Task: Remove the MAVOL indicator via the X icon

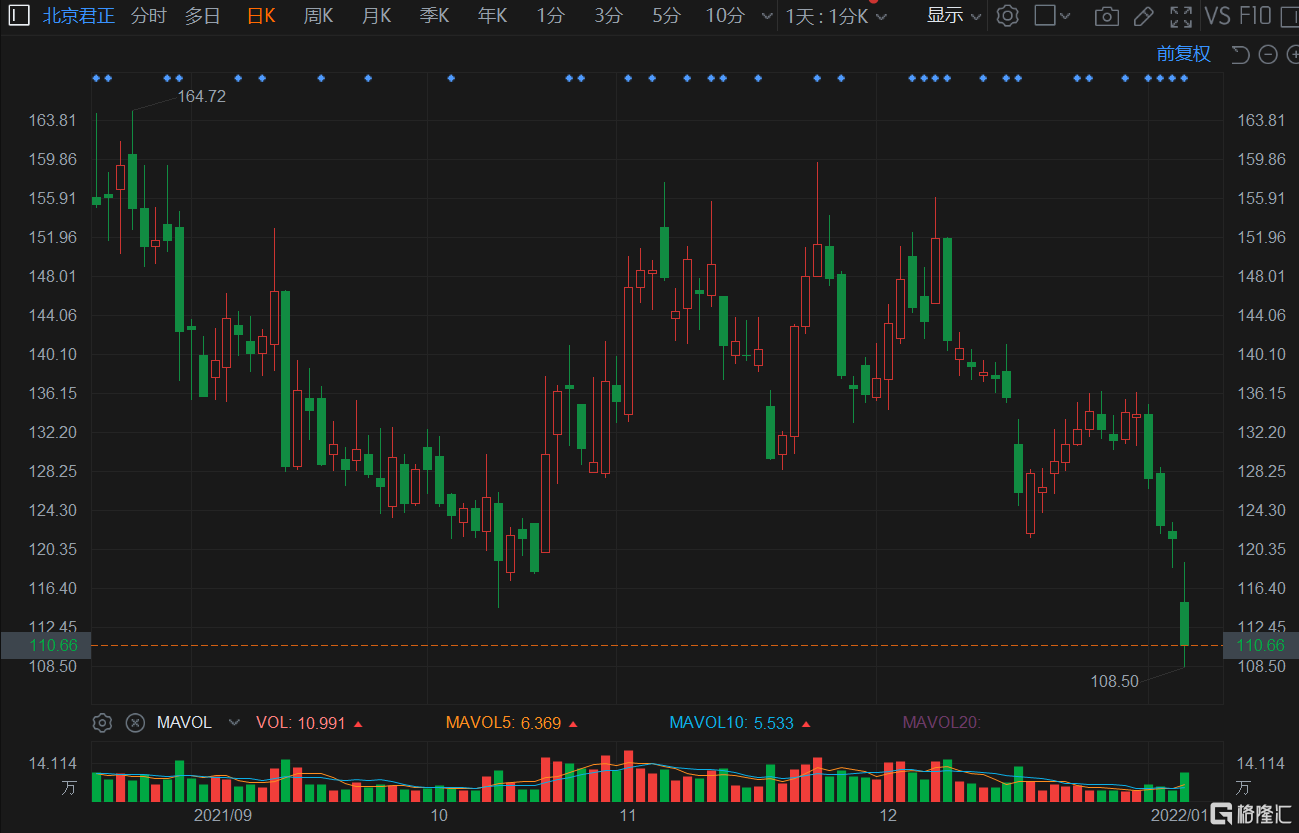Action: 135,722
